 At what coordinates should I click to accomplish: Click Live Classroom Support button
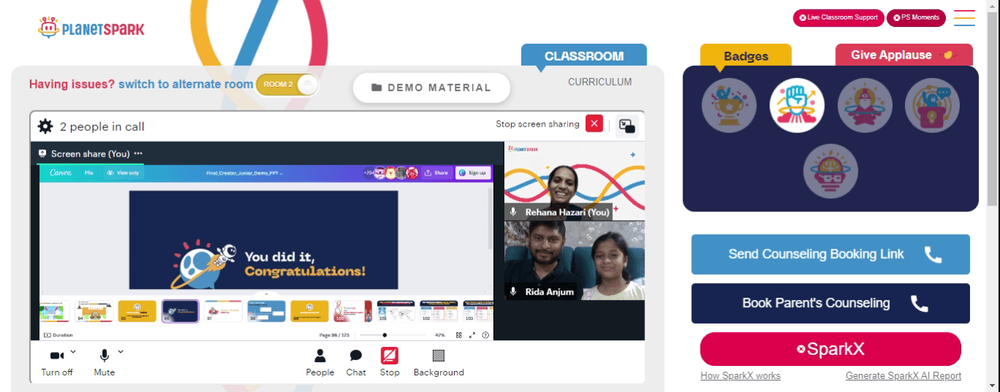(x=838, y=18)
